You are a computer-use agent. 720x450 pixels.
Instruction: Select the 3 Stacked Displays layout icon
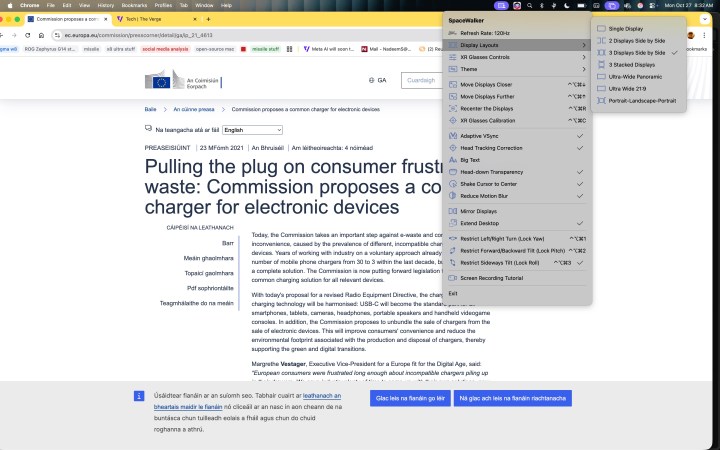[601, 64]
